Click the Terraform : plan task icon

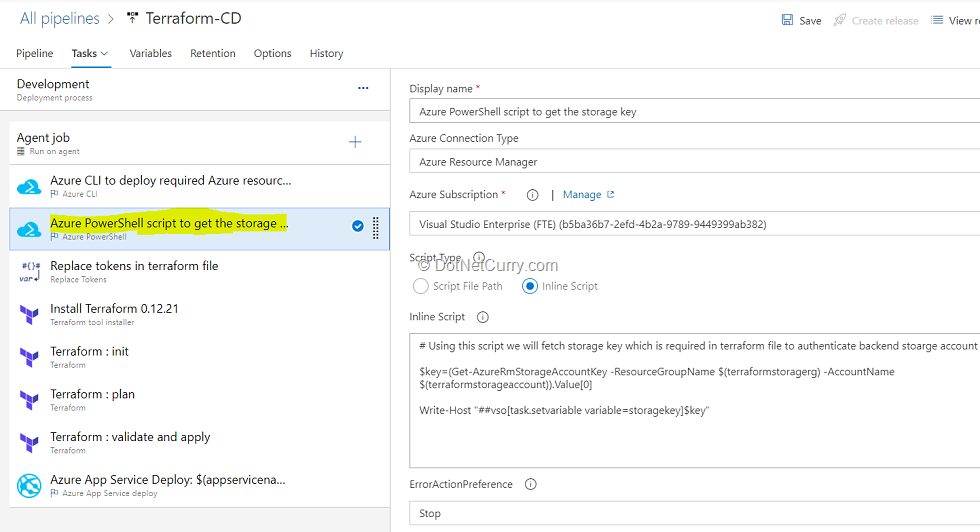click(29, 400)
